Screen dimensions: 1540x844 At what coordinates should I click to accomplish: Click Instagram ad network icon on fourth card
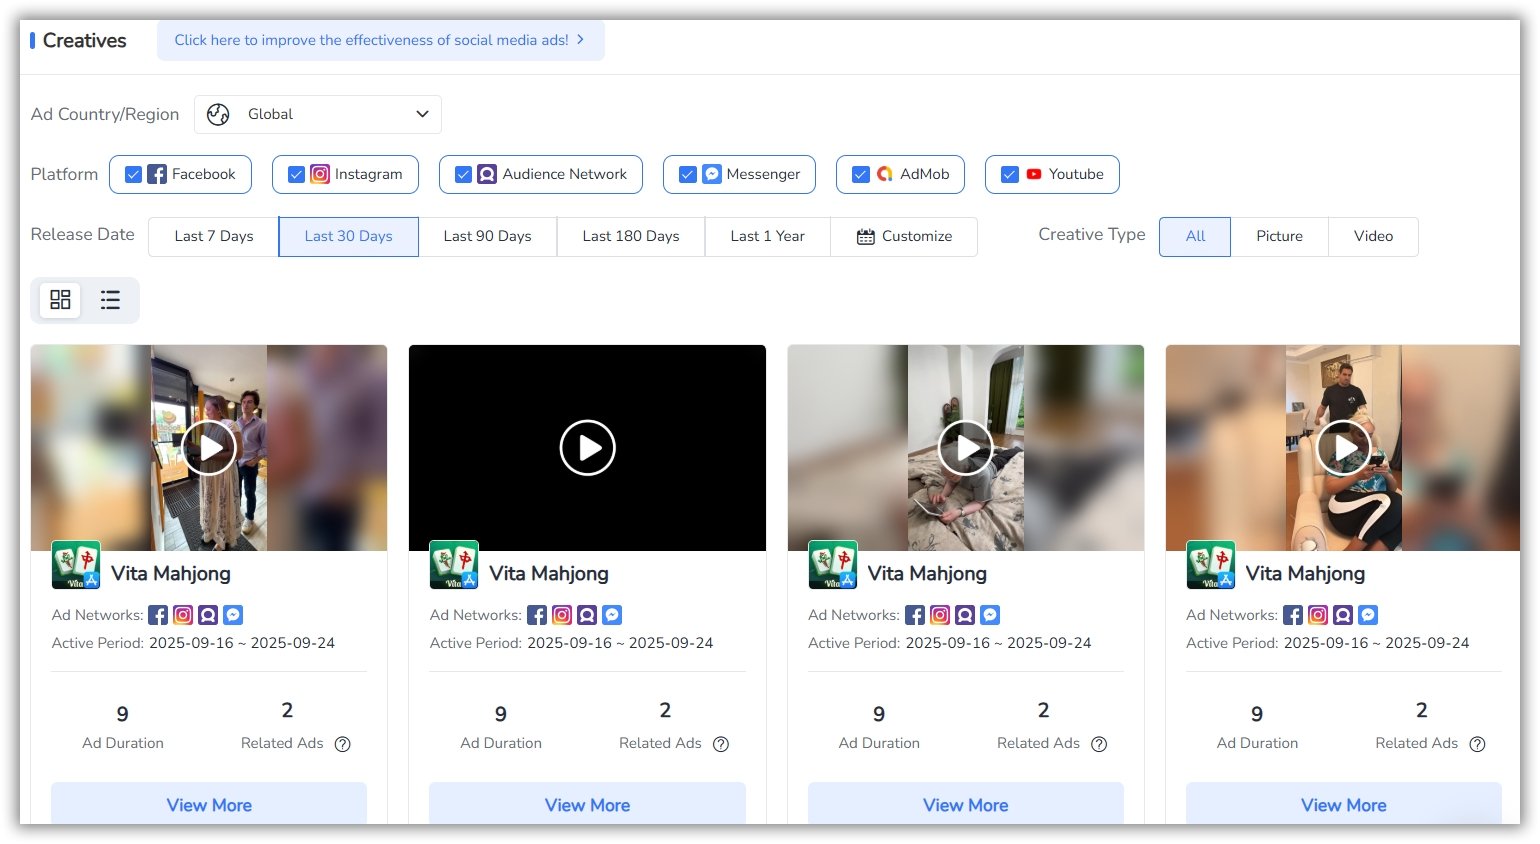pyautogui.click(x=1318, y=615)
